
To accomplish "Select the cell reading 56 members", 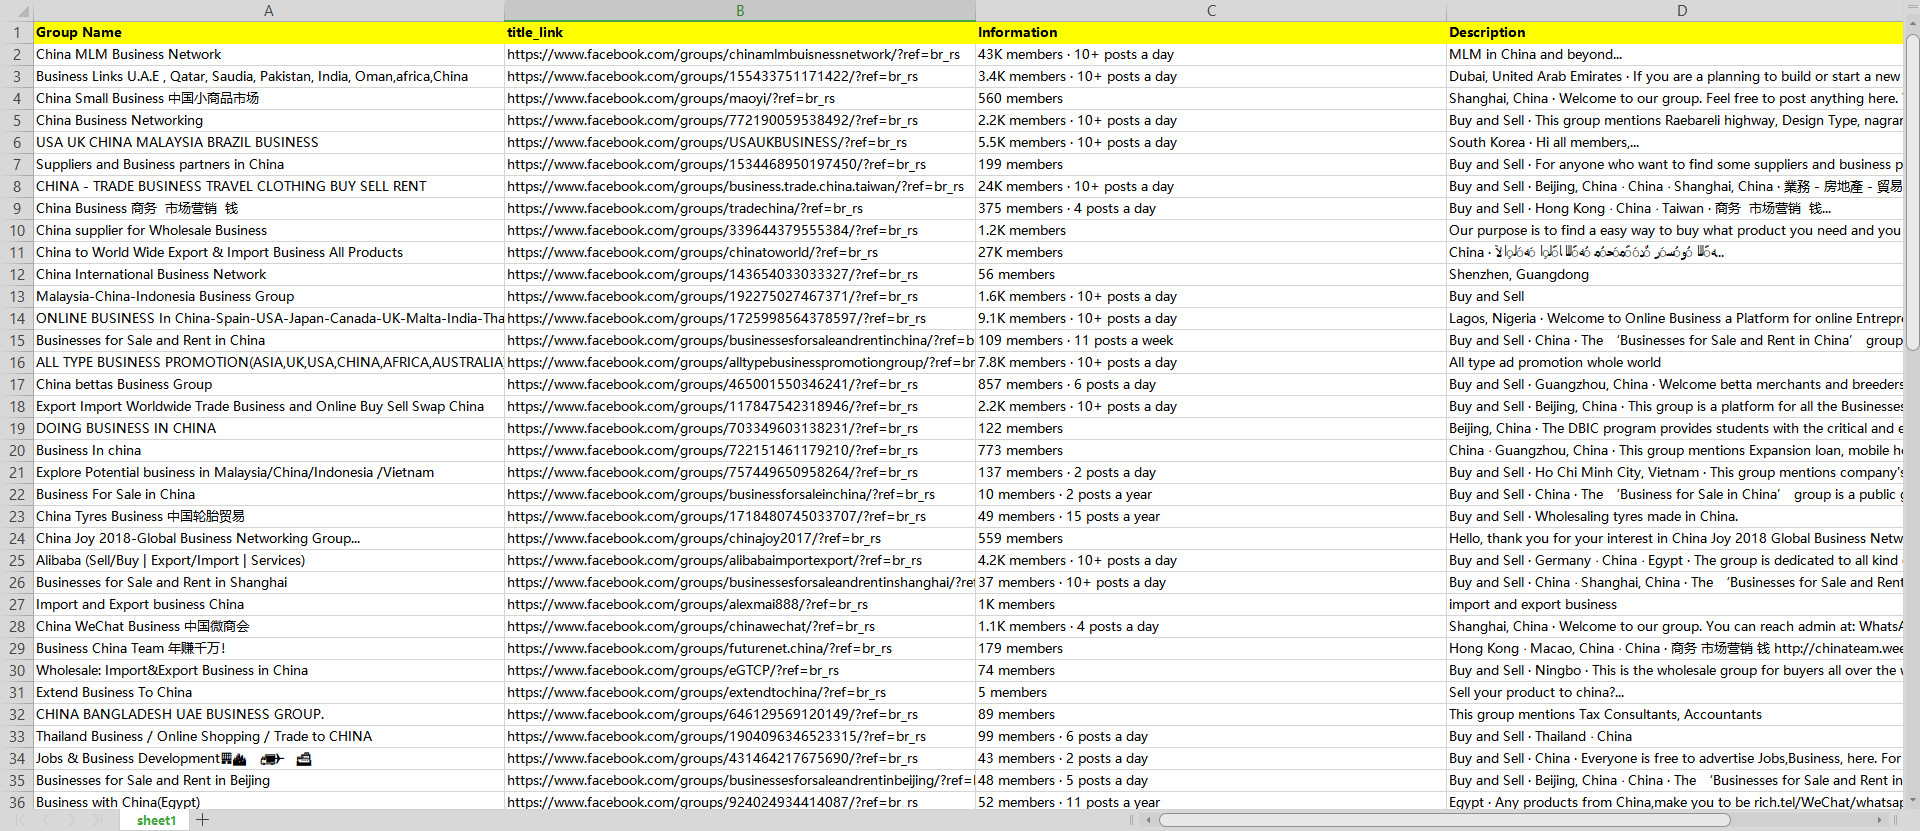I will (x=1211, y=274).
